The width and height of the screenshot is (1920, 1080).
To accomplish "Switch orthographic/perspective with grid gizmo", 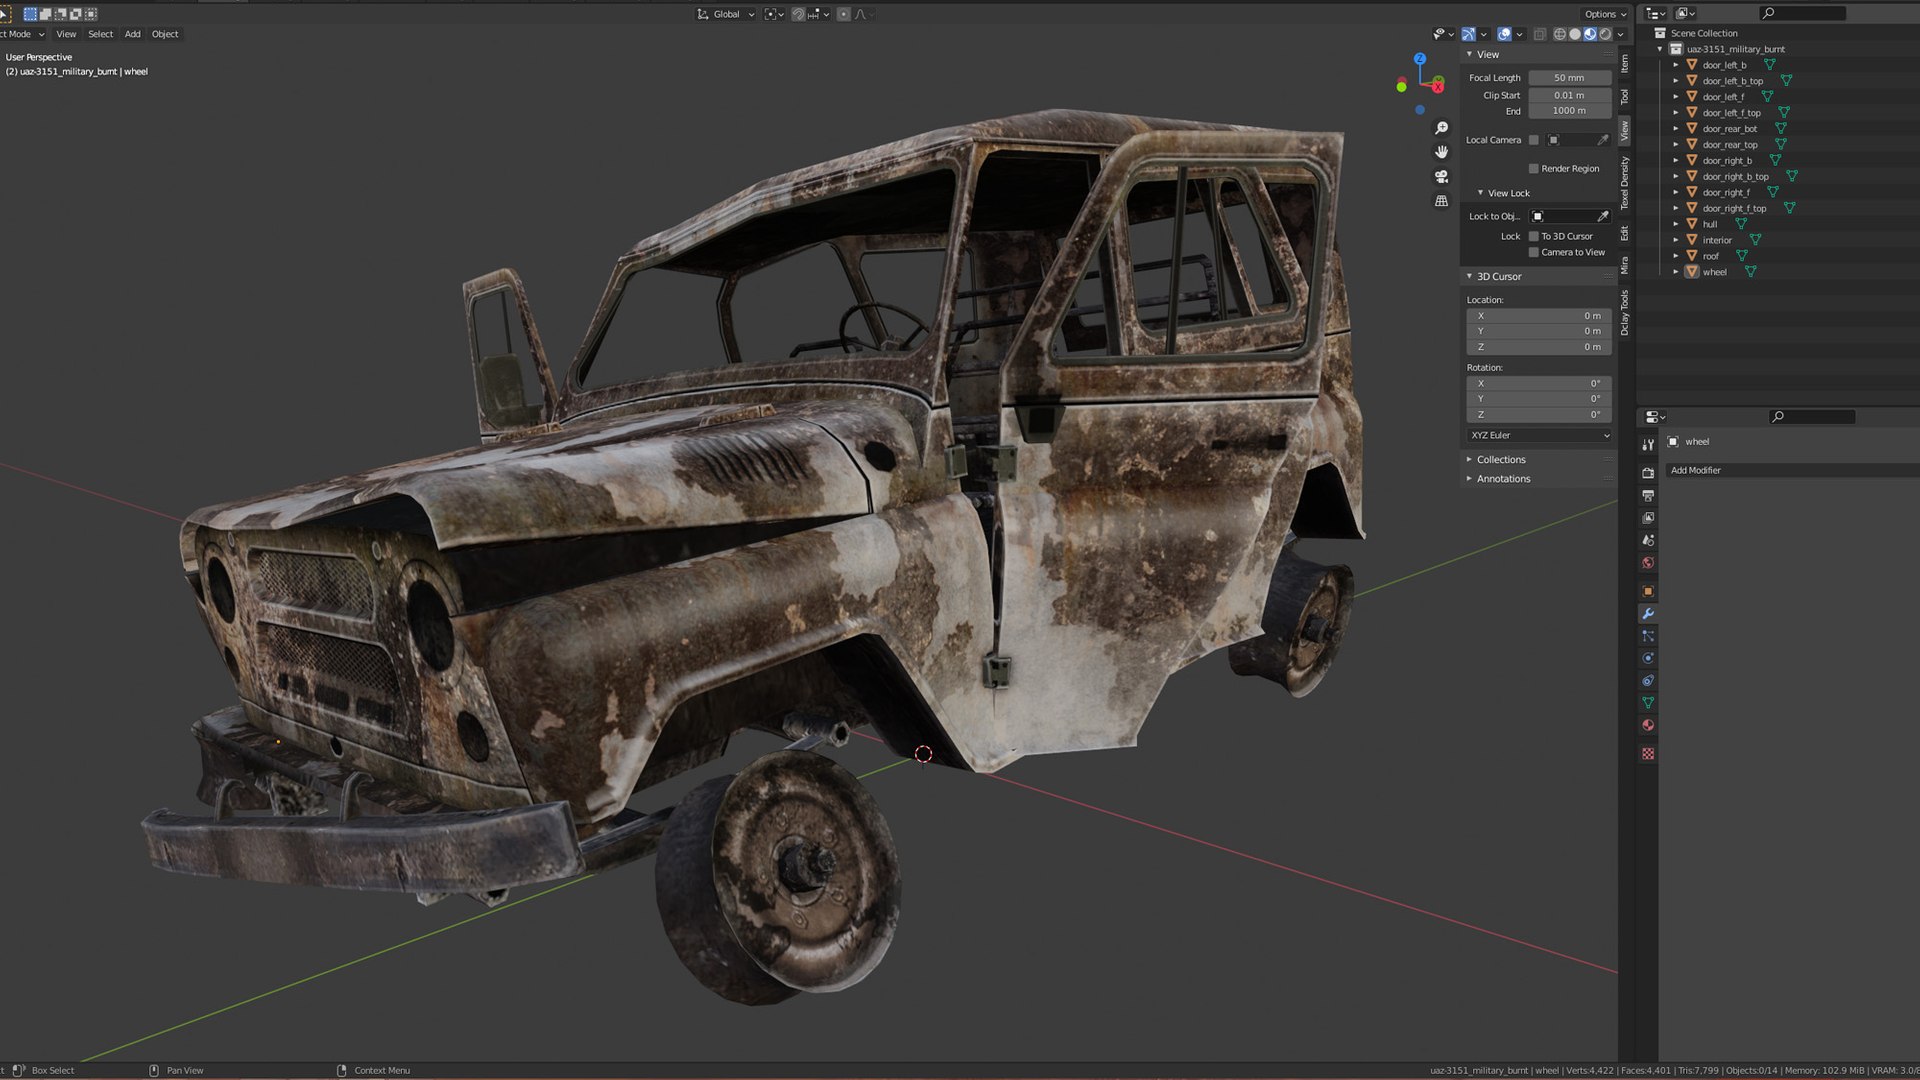I will (x=1441, y=201).
